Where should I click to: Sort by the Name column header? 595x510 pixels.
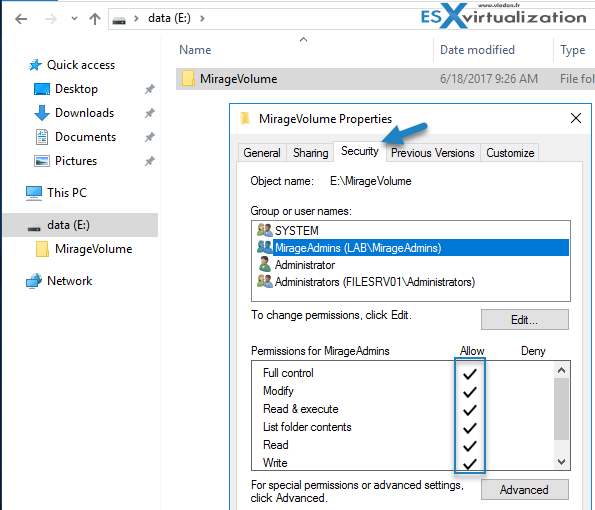coord(195,50)
